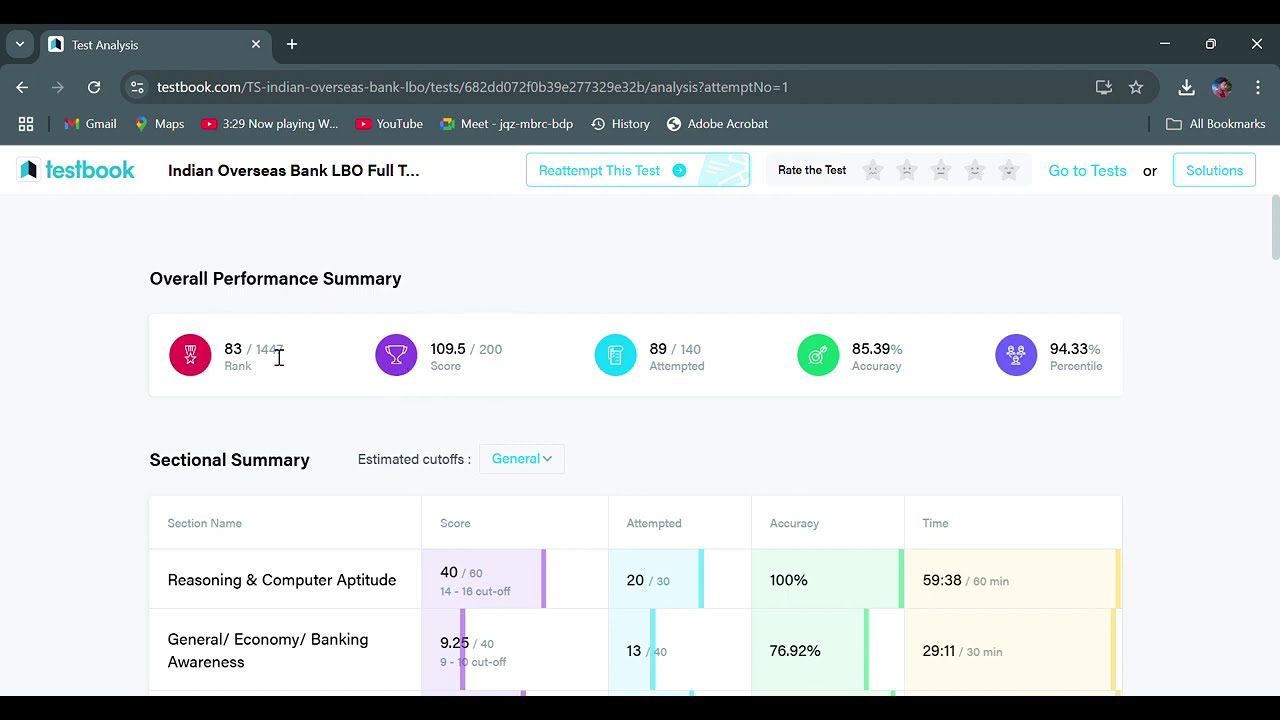The image size is (1280, 720).
Task: Go back using browser back arrow
Action: pyautogui.click(x=22, y=87)
